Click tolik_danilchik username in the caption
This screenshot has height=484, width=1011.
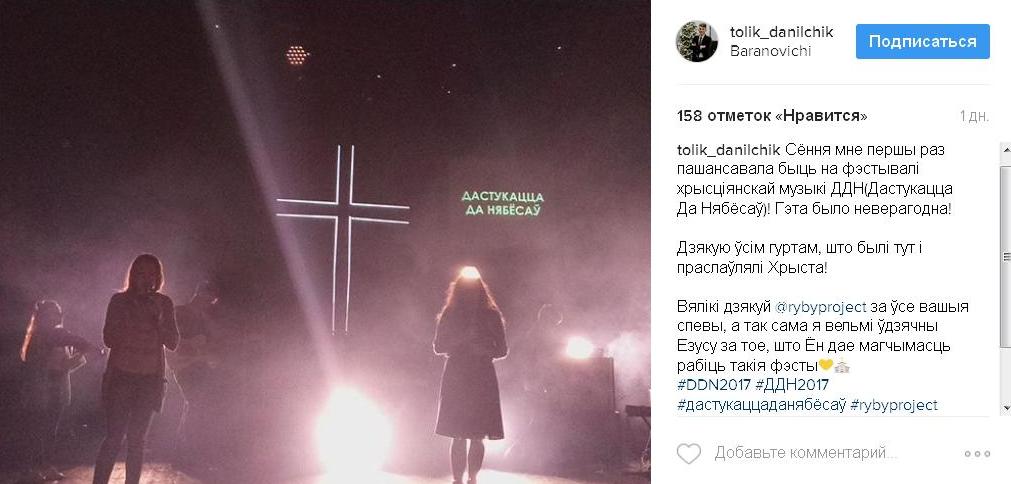pyautogui.click(x=729, y=150)
